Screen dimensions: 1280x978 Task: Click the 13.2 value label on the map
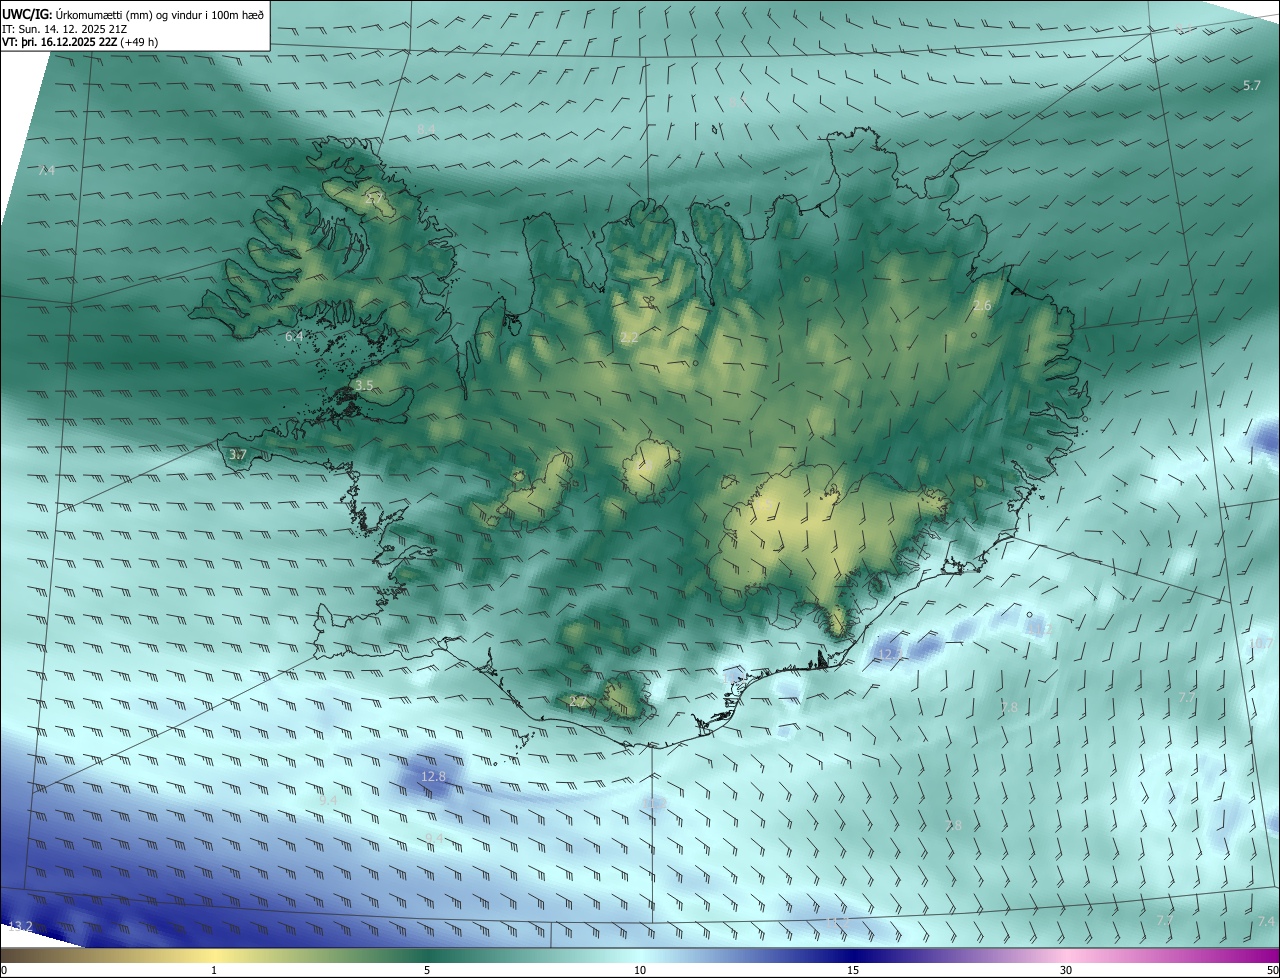[20, 926]
